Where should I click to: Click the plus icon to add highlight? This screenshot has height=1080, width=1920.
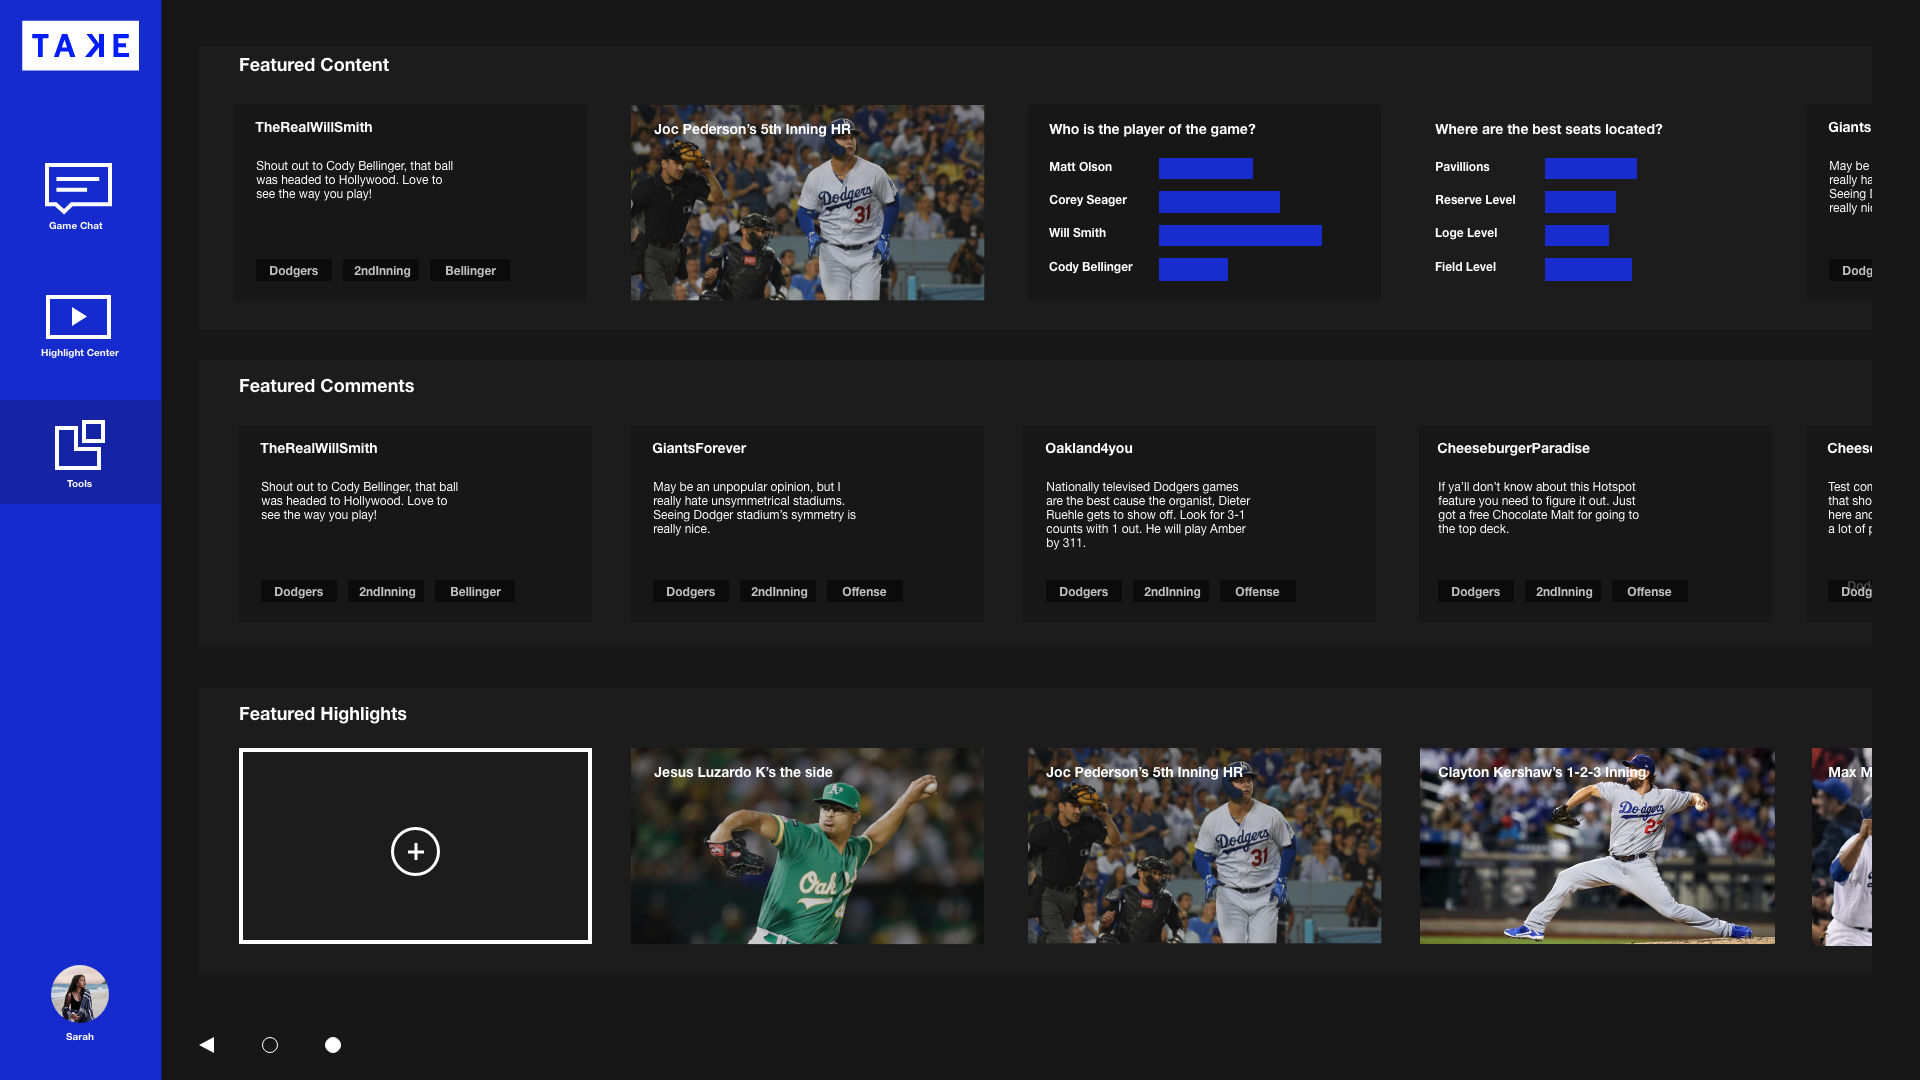(x=415, y=851)
